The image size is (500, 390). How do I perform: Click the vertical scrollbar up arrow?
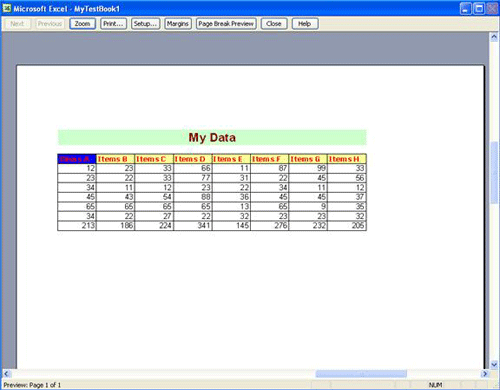494,37
